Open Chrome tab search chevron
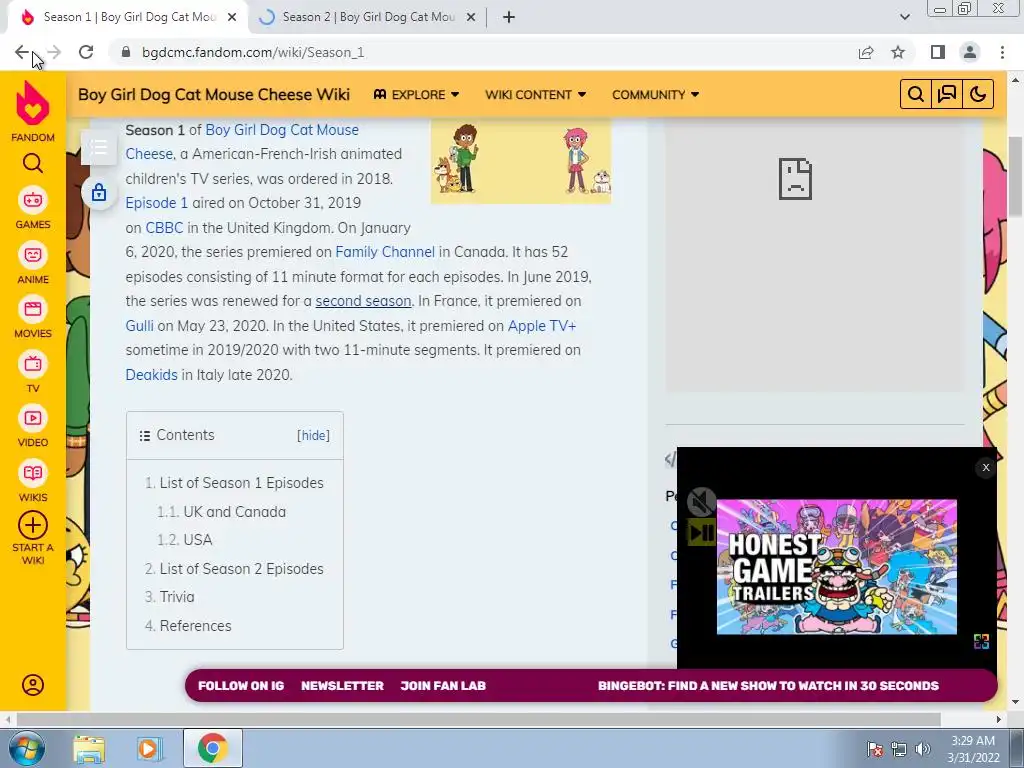This screenshot has height=768, width=1024. [x=904, y=17]
